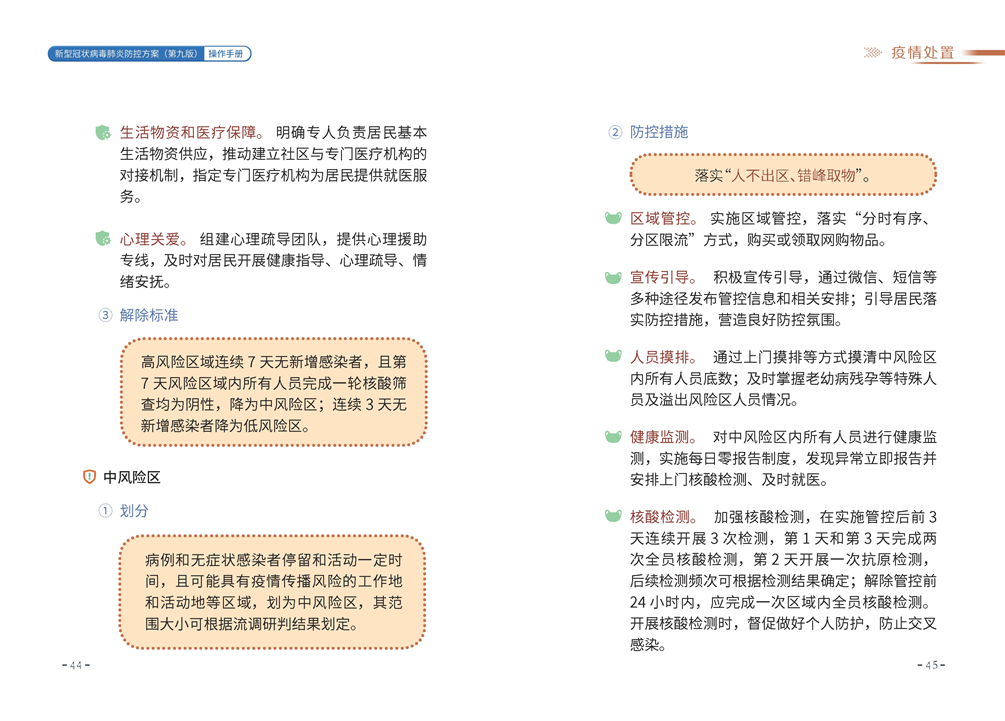Click the circled number ① before 划分
Image resolution: width=1005 pixels, height=721 pixels.
[105, 511]
